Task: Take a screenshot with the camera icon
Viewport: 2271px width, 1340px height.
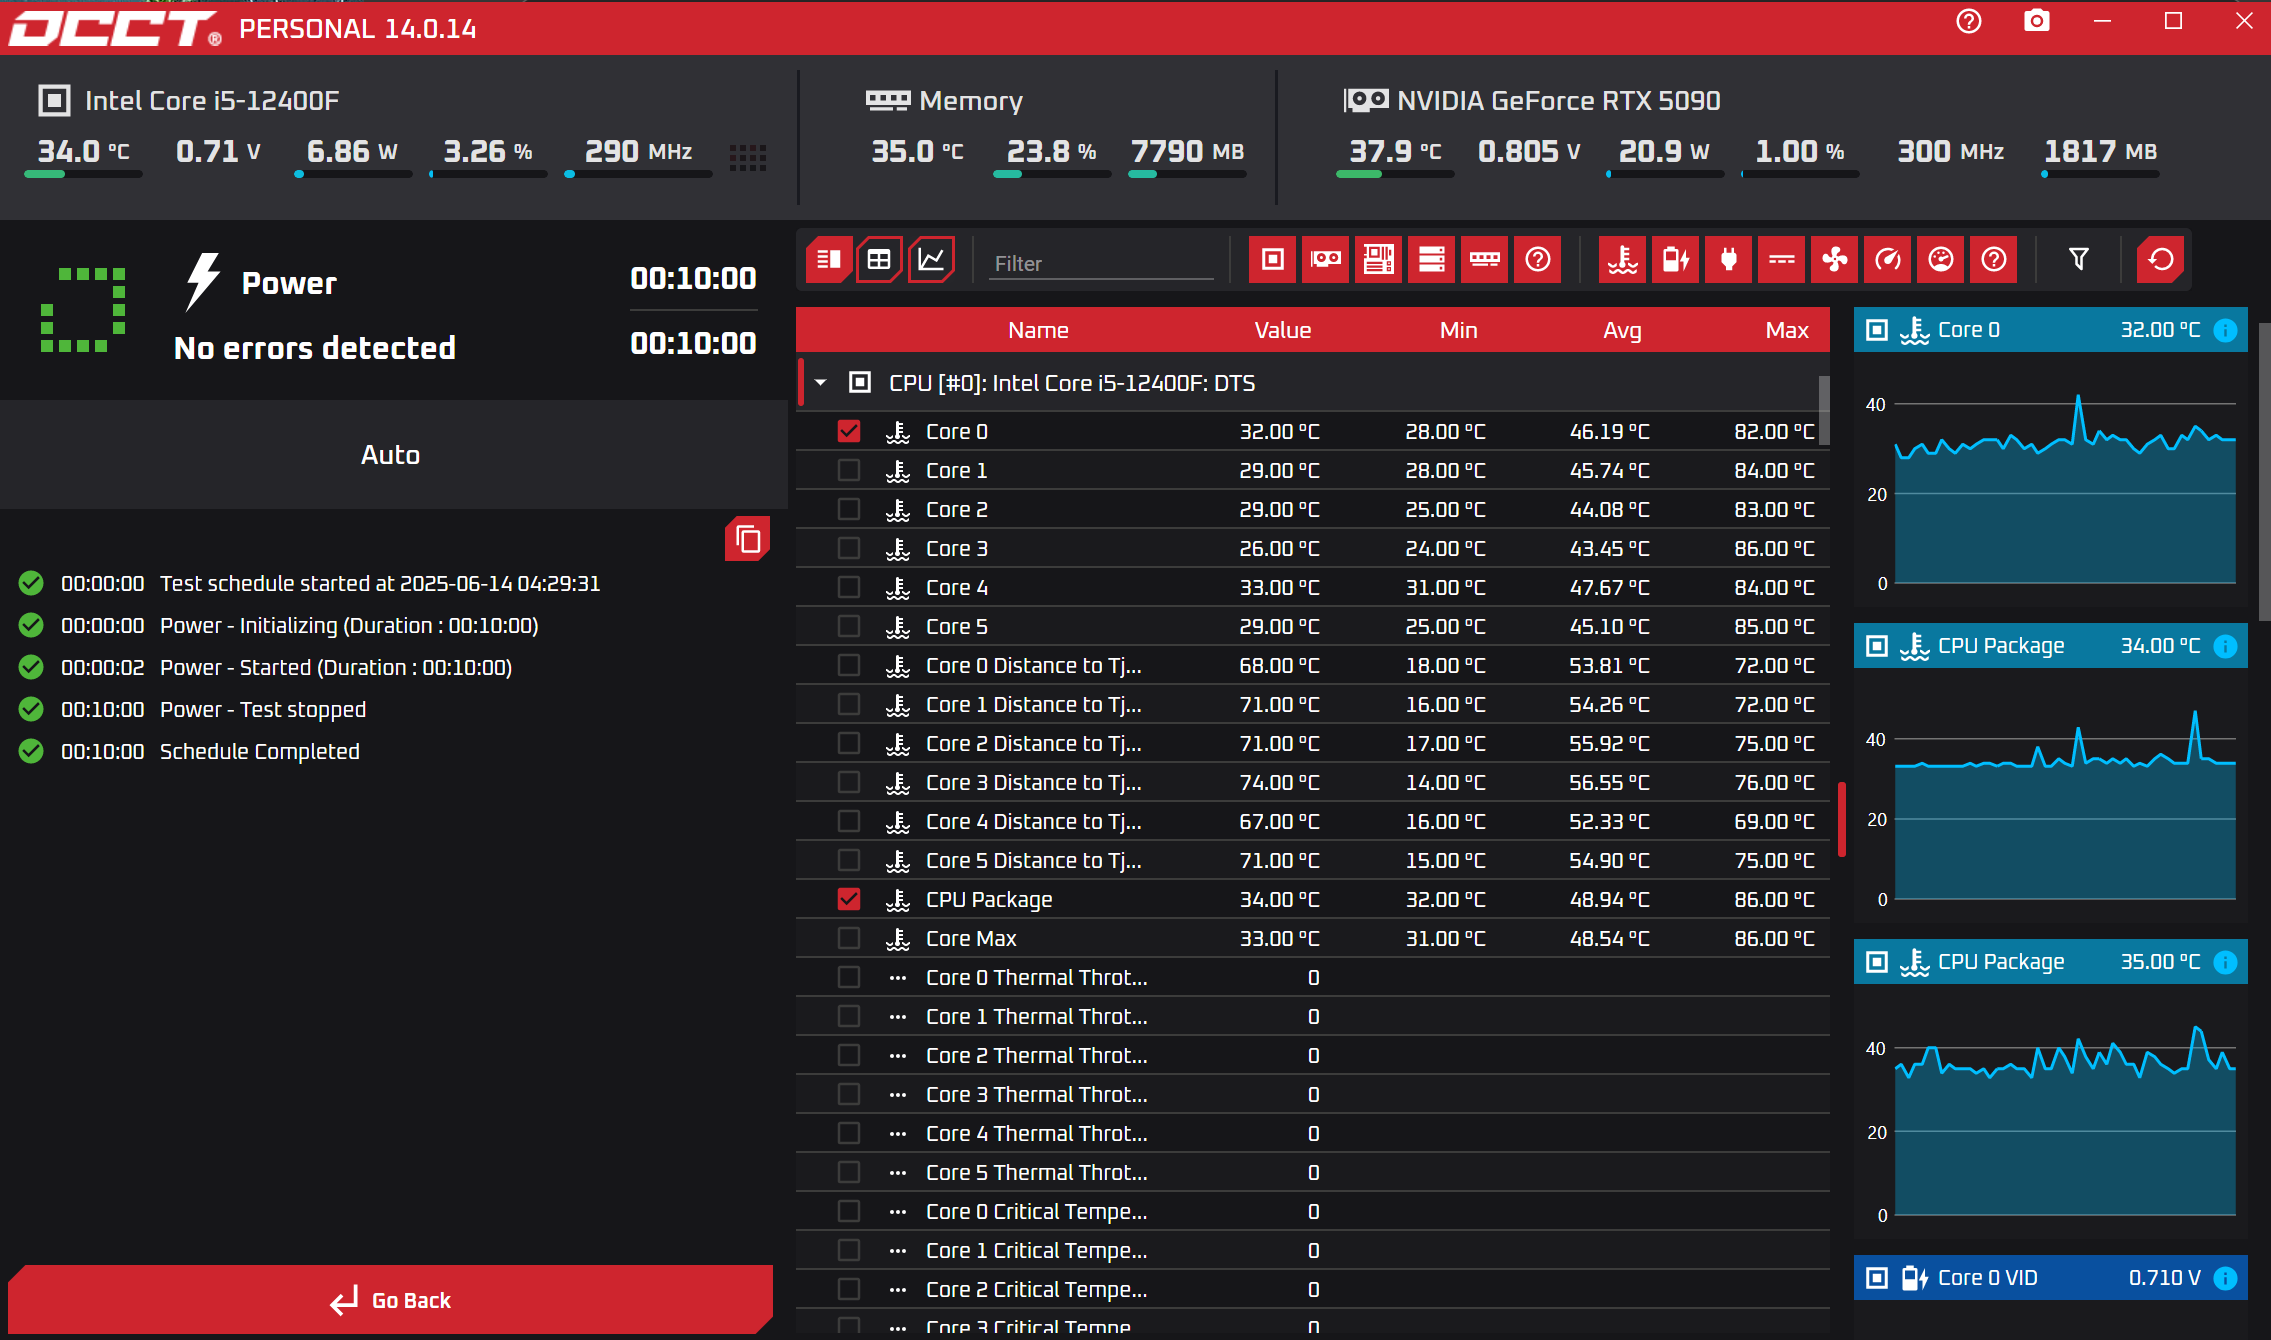Action: [x=2037, y=22]
